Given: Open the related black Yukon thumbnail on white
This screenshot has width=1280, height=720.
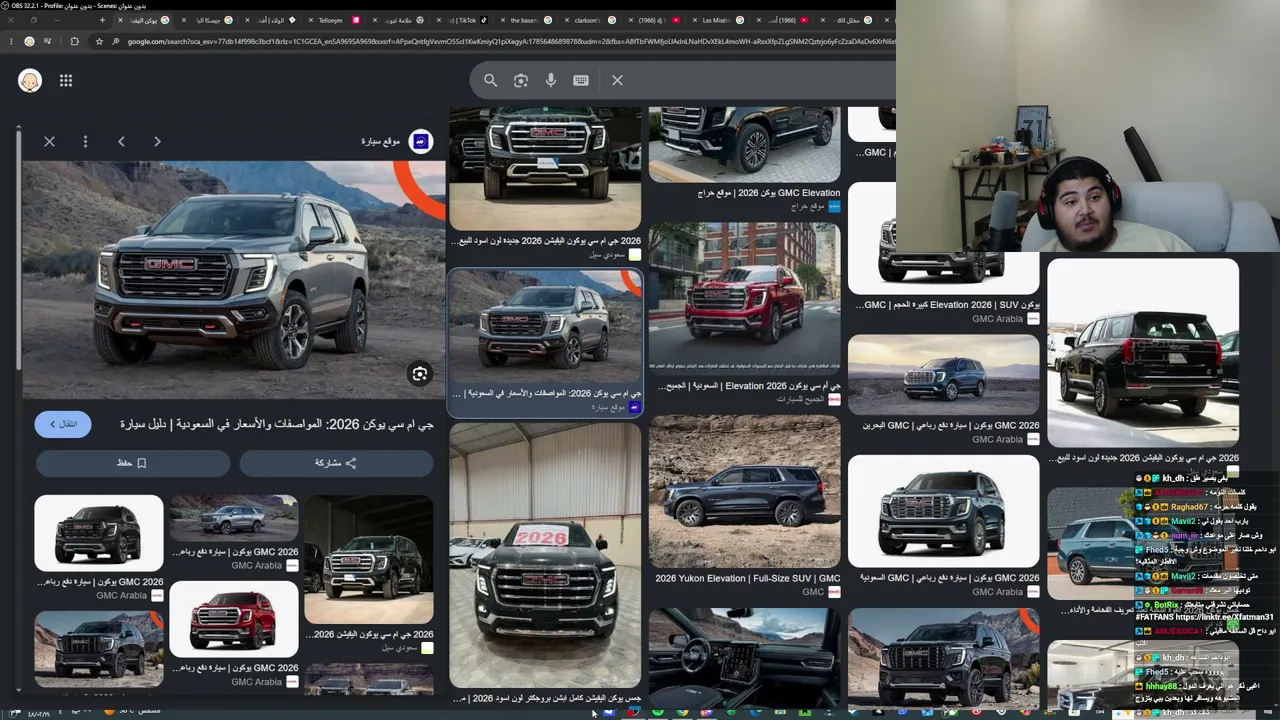Looking at the screenshot, I should click(x=99, y=533).
